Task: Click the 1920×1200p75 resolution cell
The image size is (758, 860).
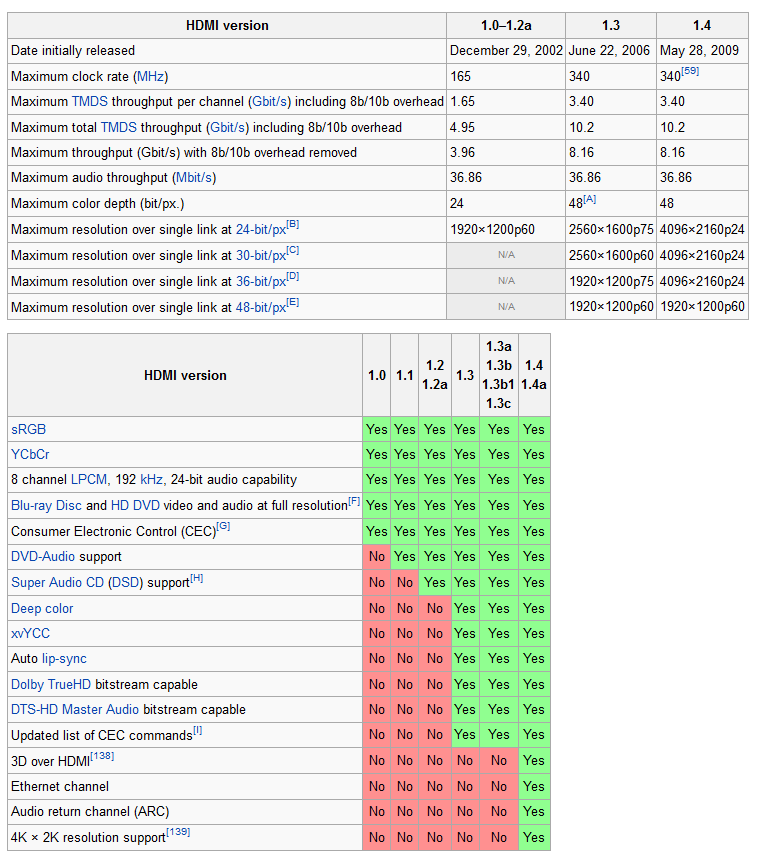Action: click(x=611, y=281)
